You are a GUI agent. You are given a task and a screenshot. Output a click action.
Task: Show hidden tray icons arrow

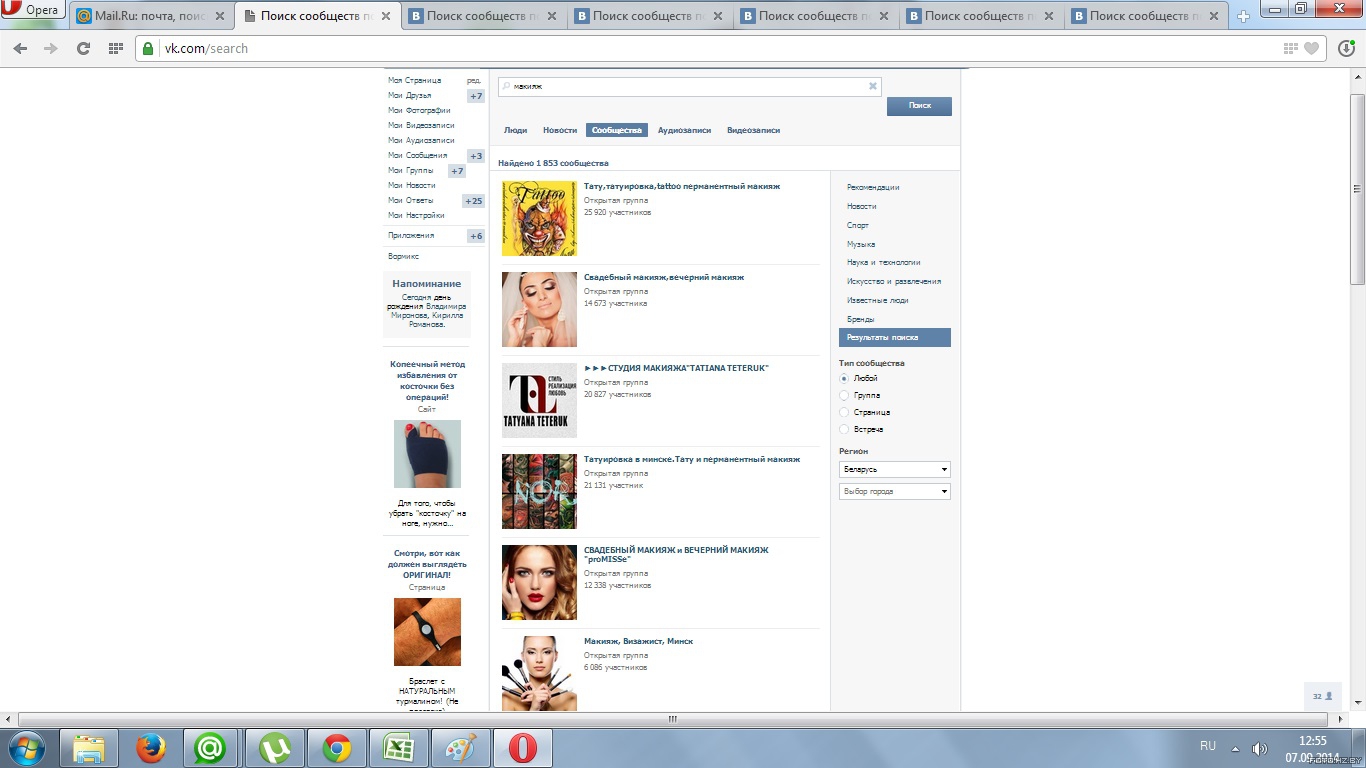point(1235,748)
